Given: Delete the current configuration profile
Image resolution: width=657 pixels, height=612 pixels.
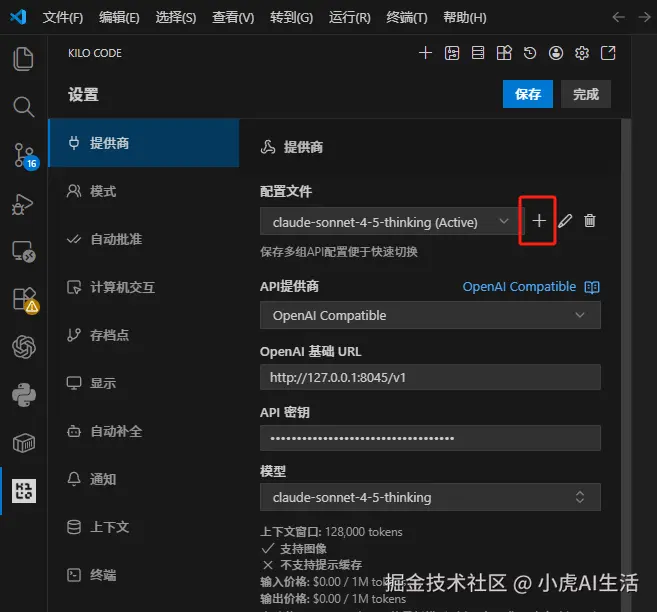Looking at the screenshot, I should click(x=590, y=220).
